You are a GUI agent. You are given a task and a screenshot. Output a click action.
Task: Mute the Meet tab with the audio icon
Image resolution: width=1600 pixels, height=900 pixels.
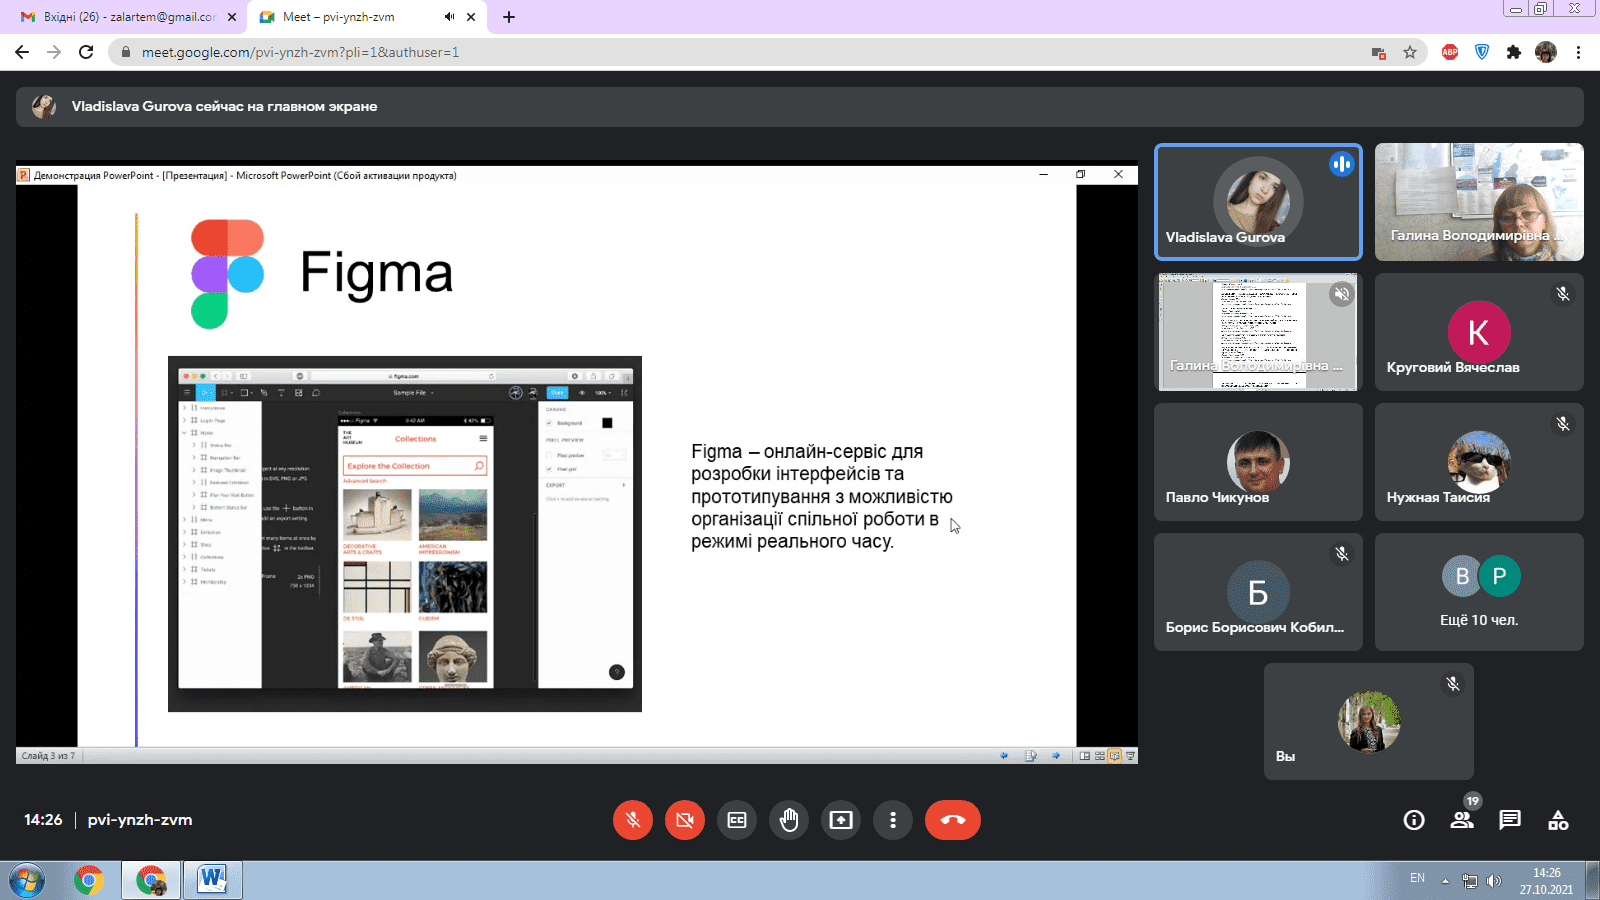click(449, 17)
